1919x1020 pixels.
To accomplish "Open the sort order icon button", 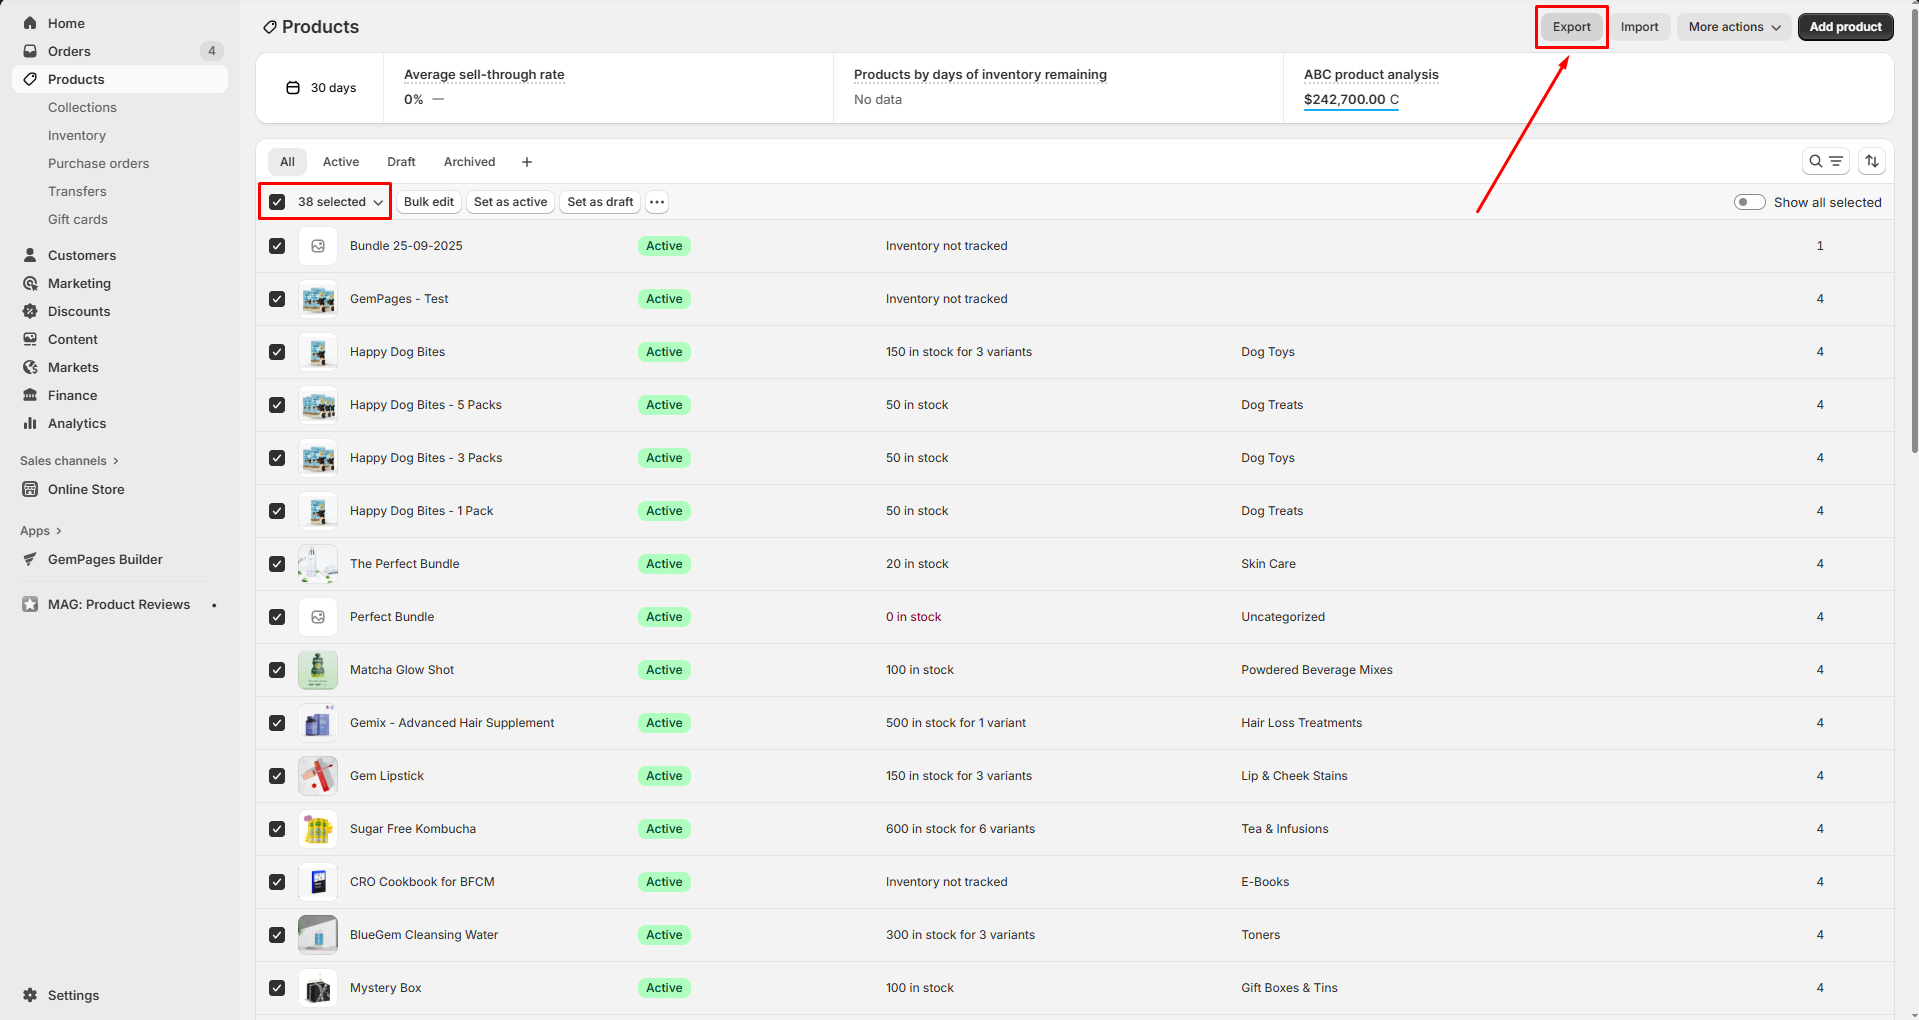I will (1872, 161).
